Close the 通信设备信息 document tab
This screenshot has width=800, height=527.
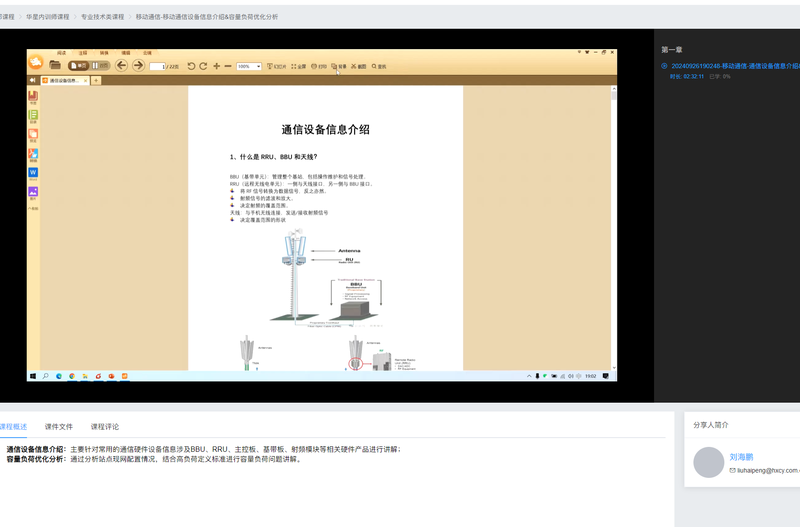tap(86, 81)
